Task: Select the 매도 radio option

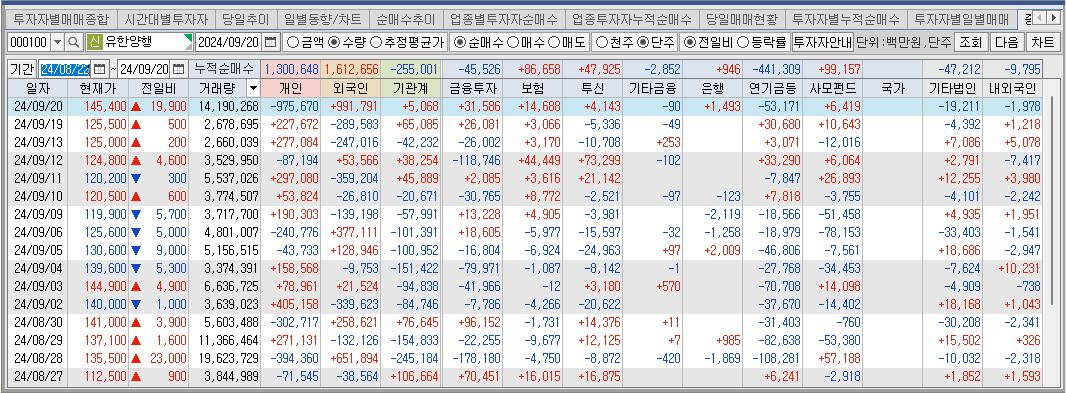Action: (x=567, y=42)
